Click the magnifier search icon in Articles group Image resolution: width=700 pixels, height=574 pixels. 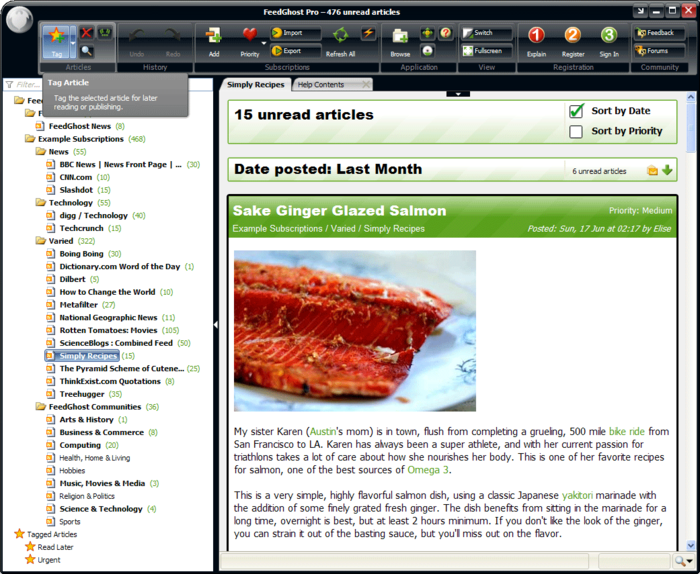87,51
